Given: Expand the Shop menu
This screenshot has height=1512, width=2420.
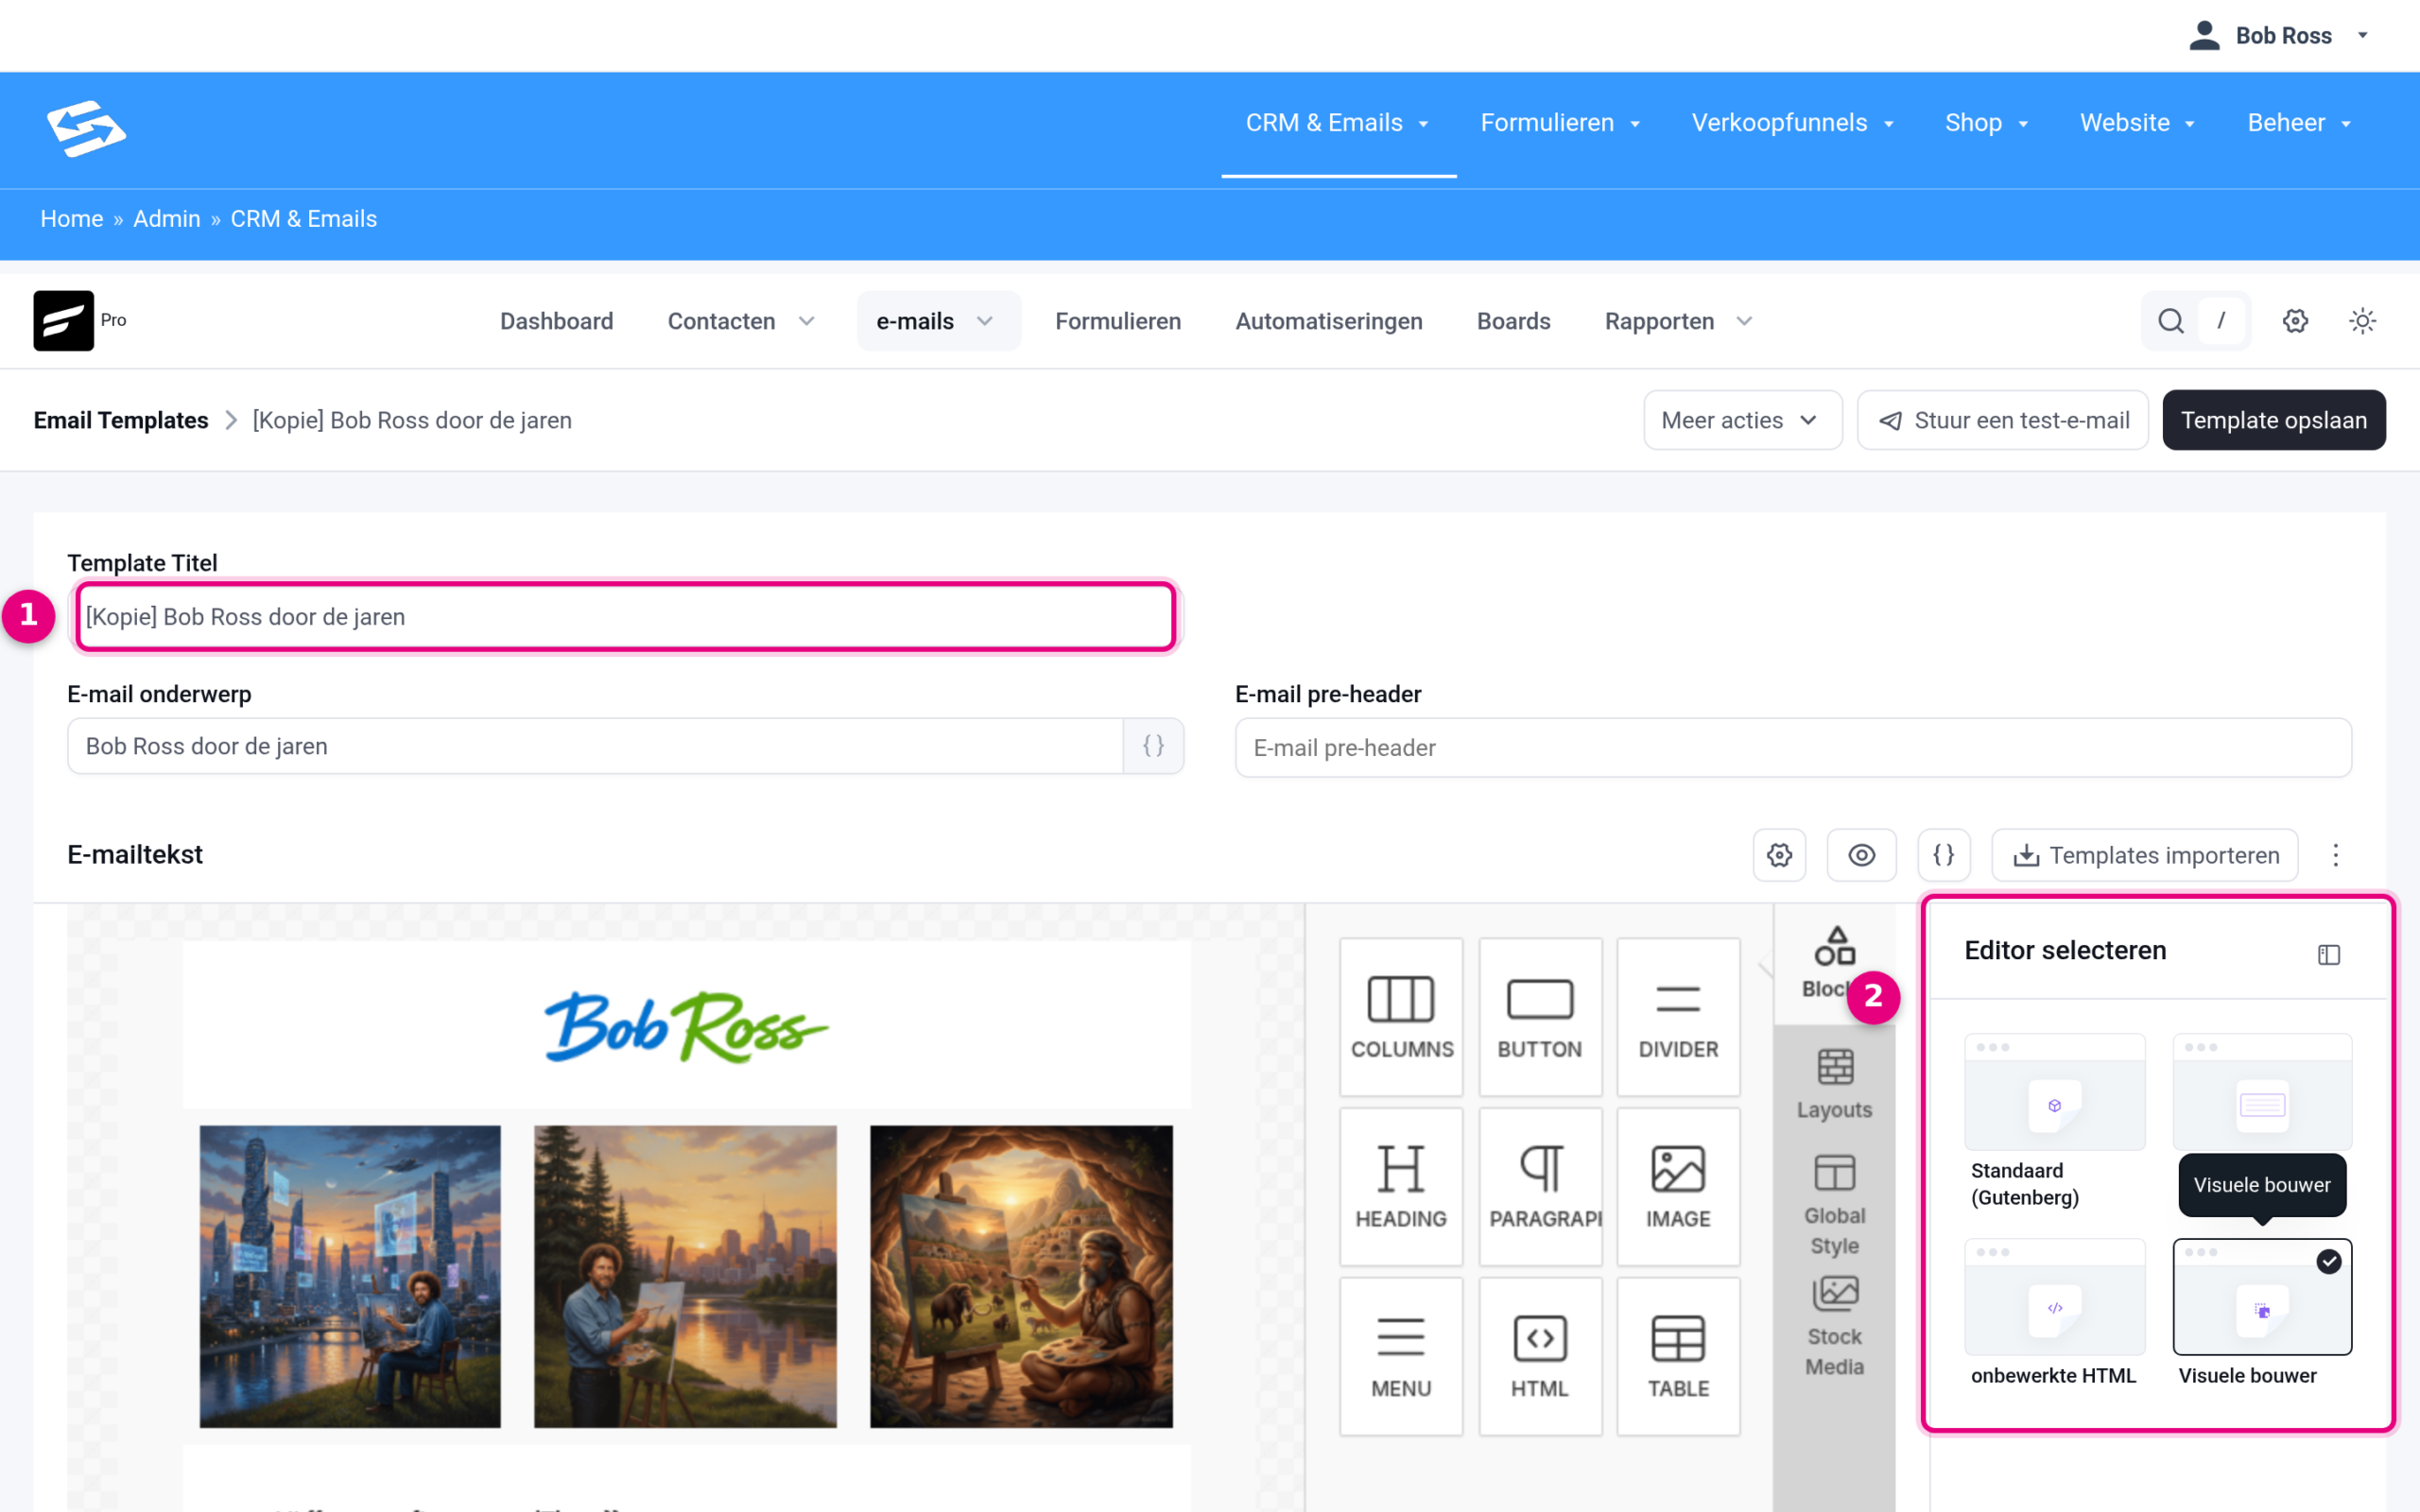Looking at the screenshot, I should 1986,122.
